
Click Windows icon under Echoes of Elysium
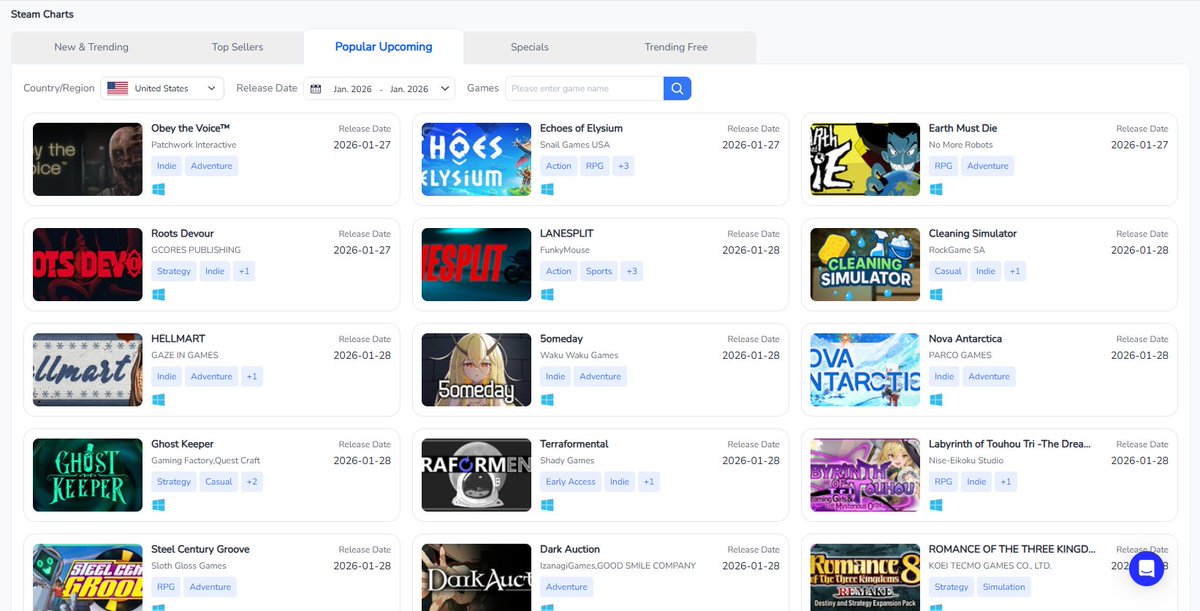point(547,189)
